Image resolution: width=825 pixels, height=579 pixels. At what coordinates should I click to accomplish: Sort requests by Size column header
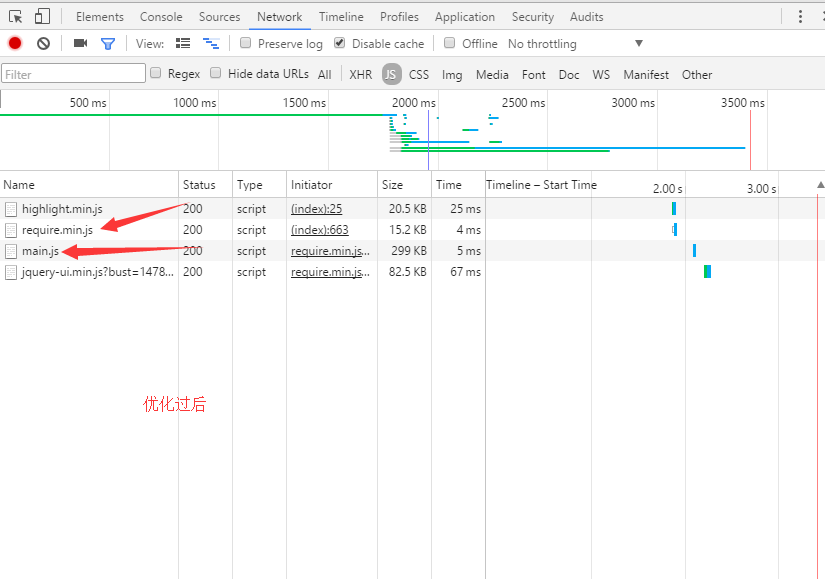coord(393,185)
